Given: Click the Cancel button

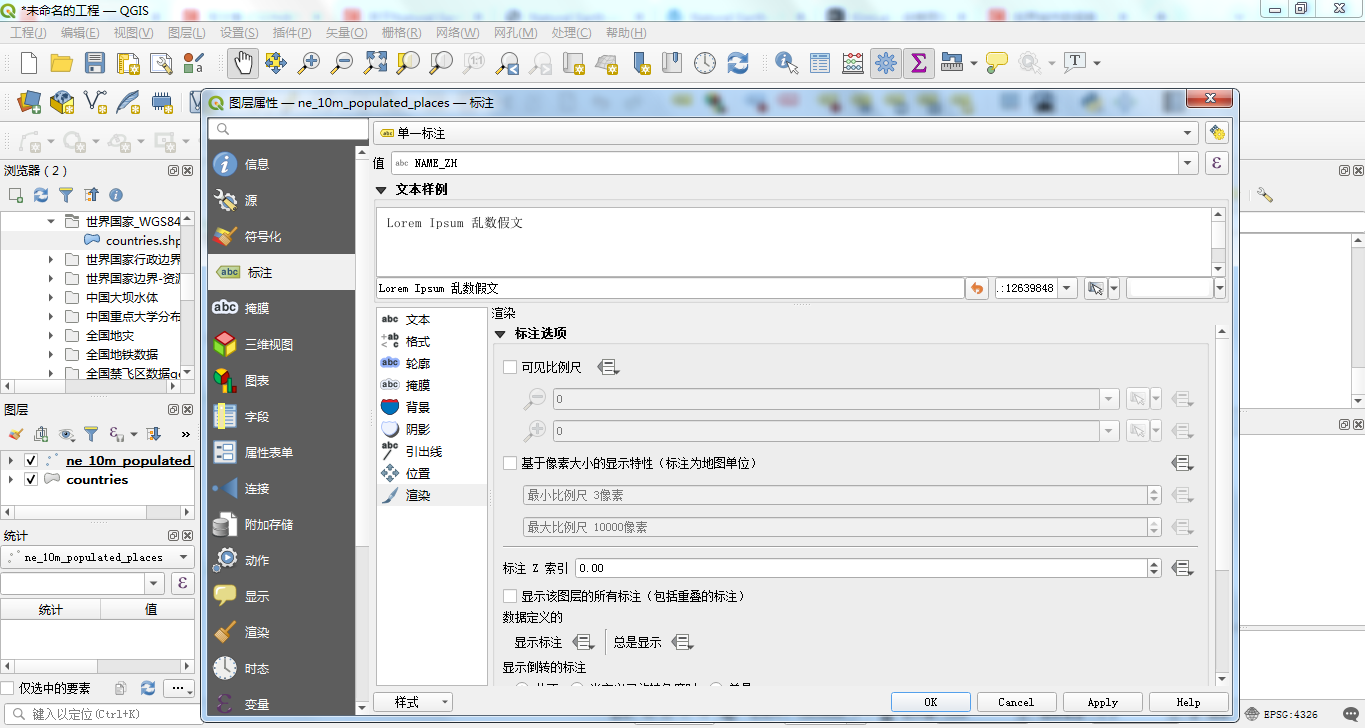Looking at the screenshot, I should tap(1016, 702).
